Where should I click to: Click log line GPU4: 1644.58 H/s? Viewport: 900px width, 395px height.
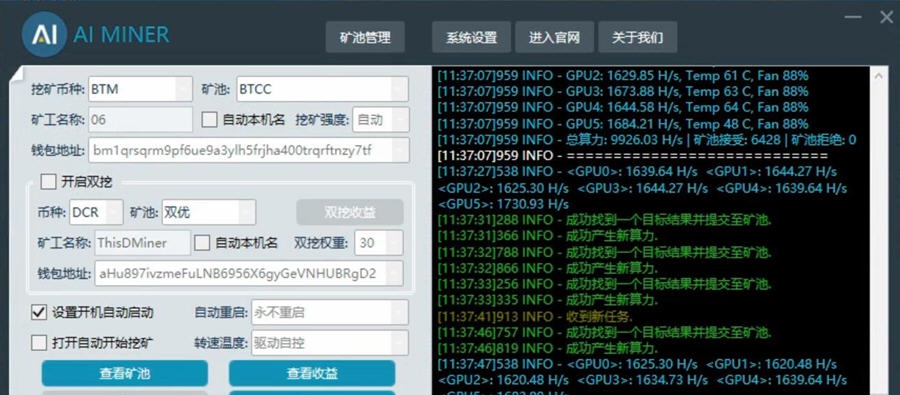coord(623,107)
